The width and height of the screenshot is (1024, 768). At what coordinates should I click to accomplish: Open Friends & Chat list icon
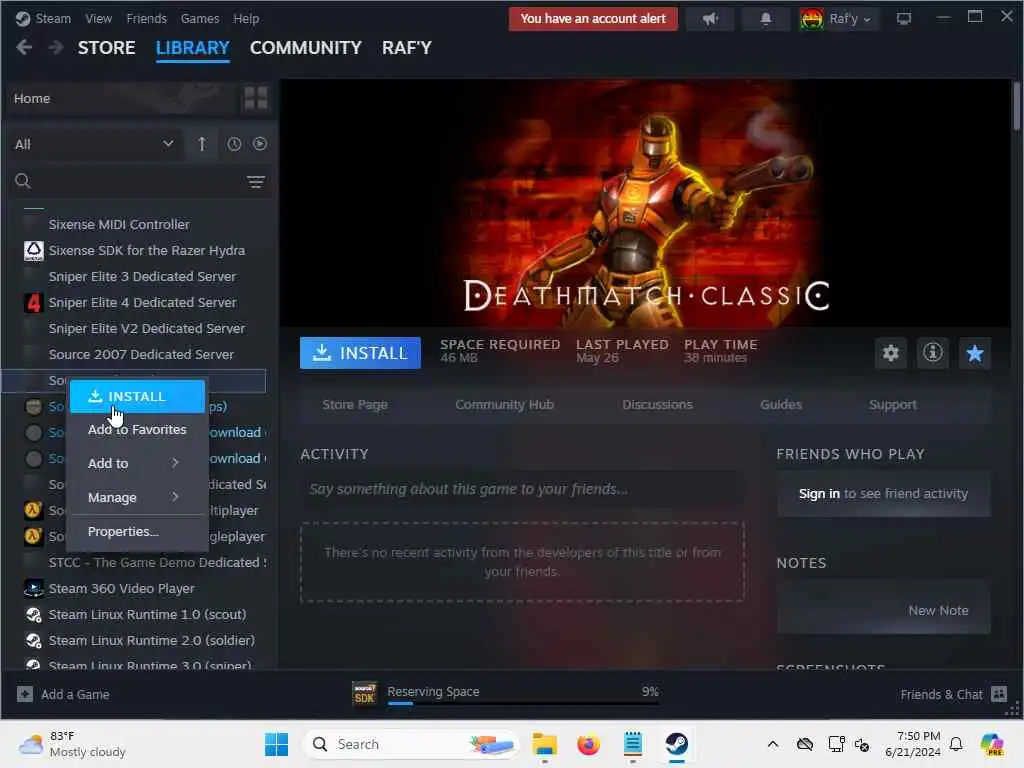coord(999,694)
